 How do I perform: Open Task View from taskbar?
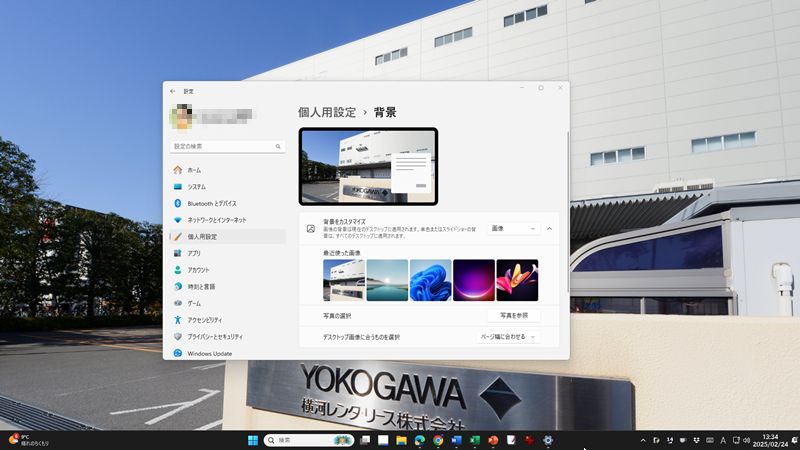click(x=365, y=440)
